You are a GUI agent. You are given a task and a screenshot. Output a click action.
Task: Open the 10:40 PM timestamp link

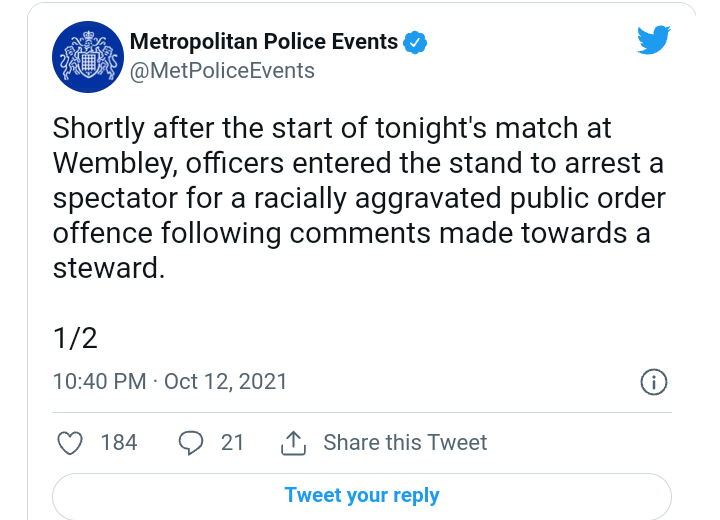click(x=100, y=382)
